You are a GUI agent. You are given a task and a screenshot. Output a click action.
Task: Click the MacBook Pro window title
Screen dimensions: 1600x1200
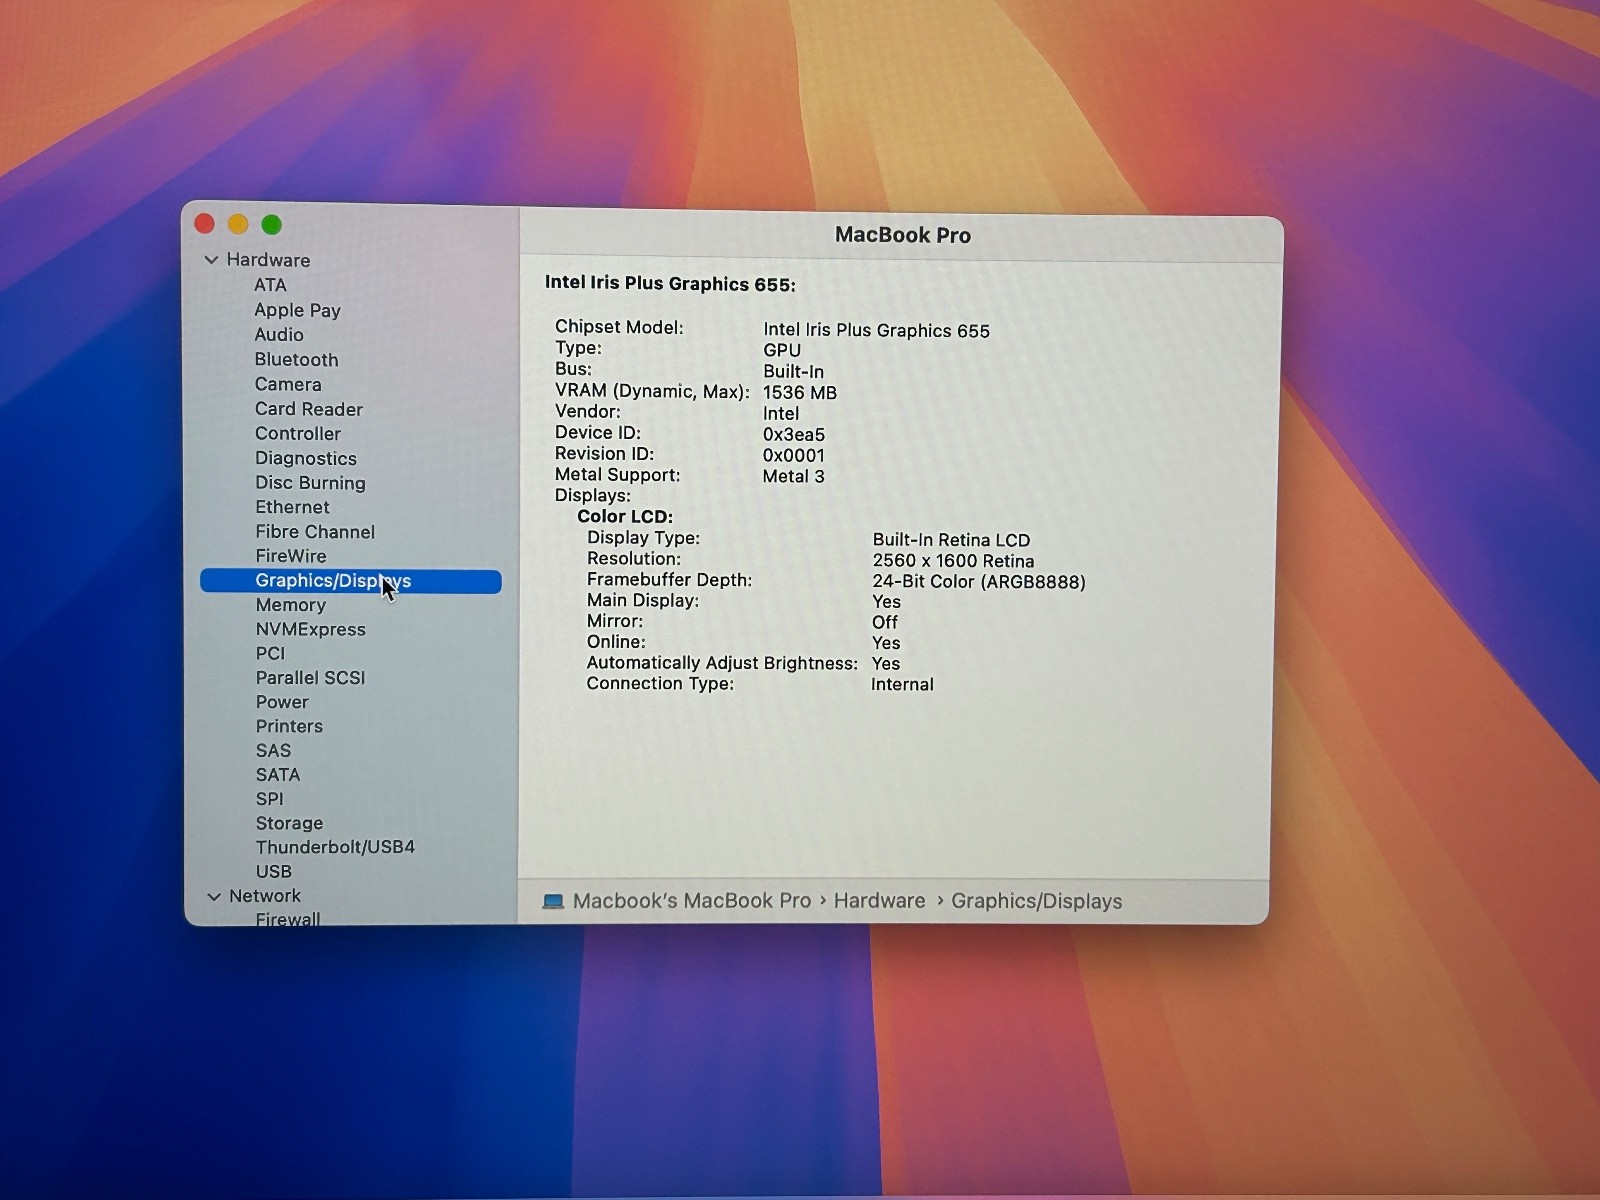[x=903, y=235]
